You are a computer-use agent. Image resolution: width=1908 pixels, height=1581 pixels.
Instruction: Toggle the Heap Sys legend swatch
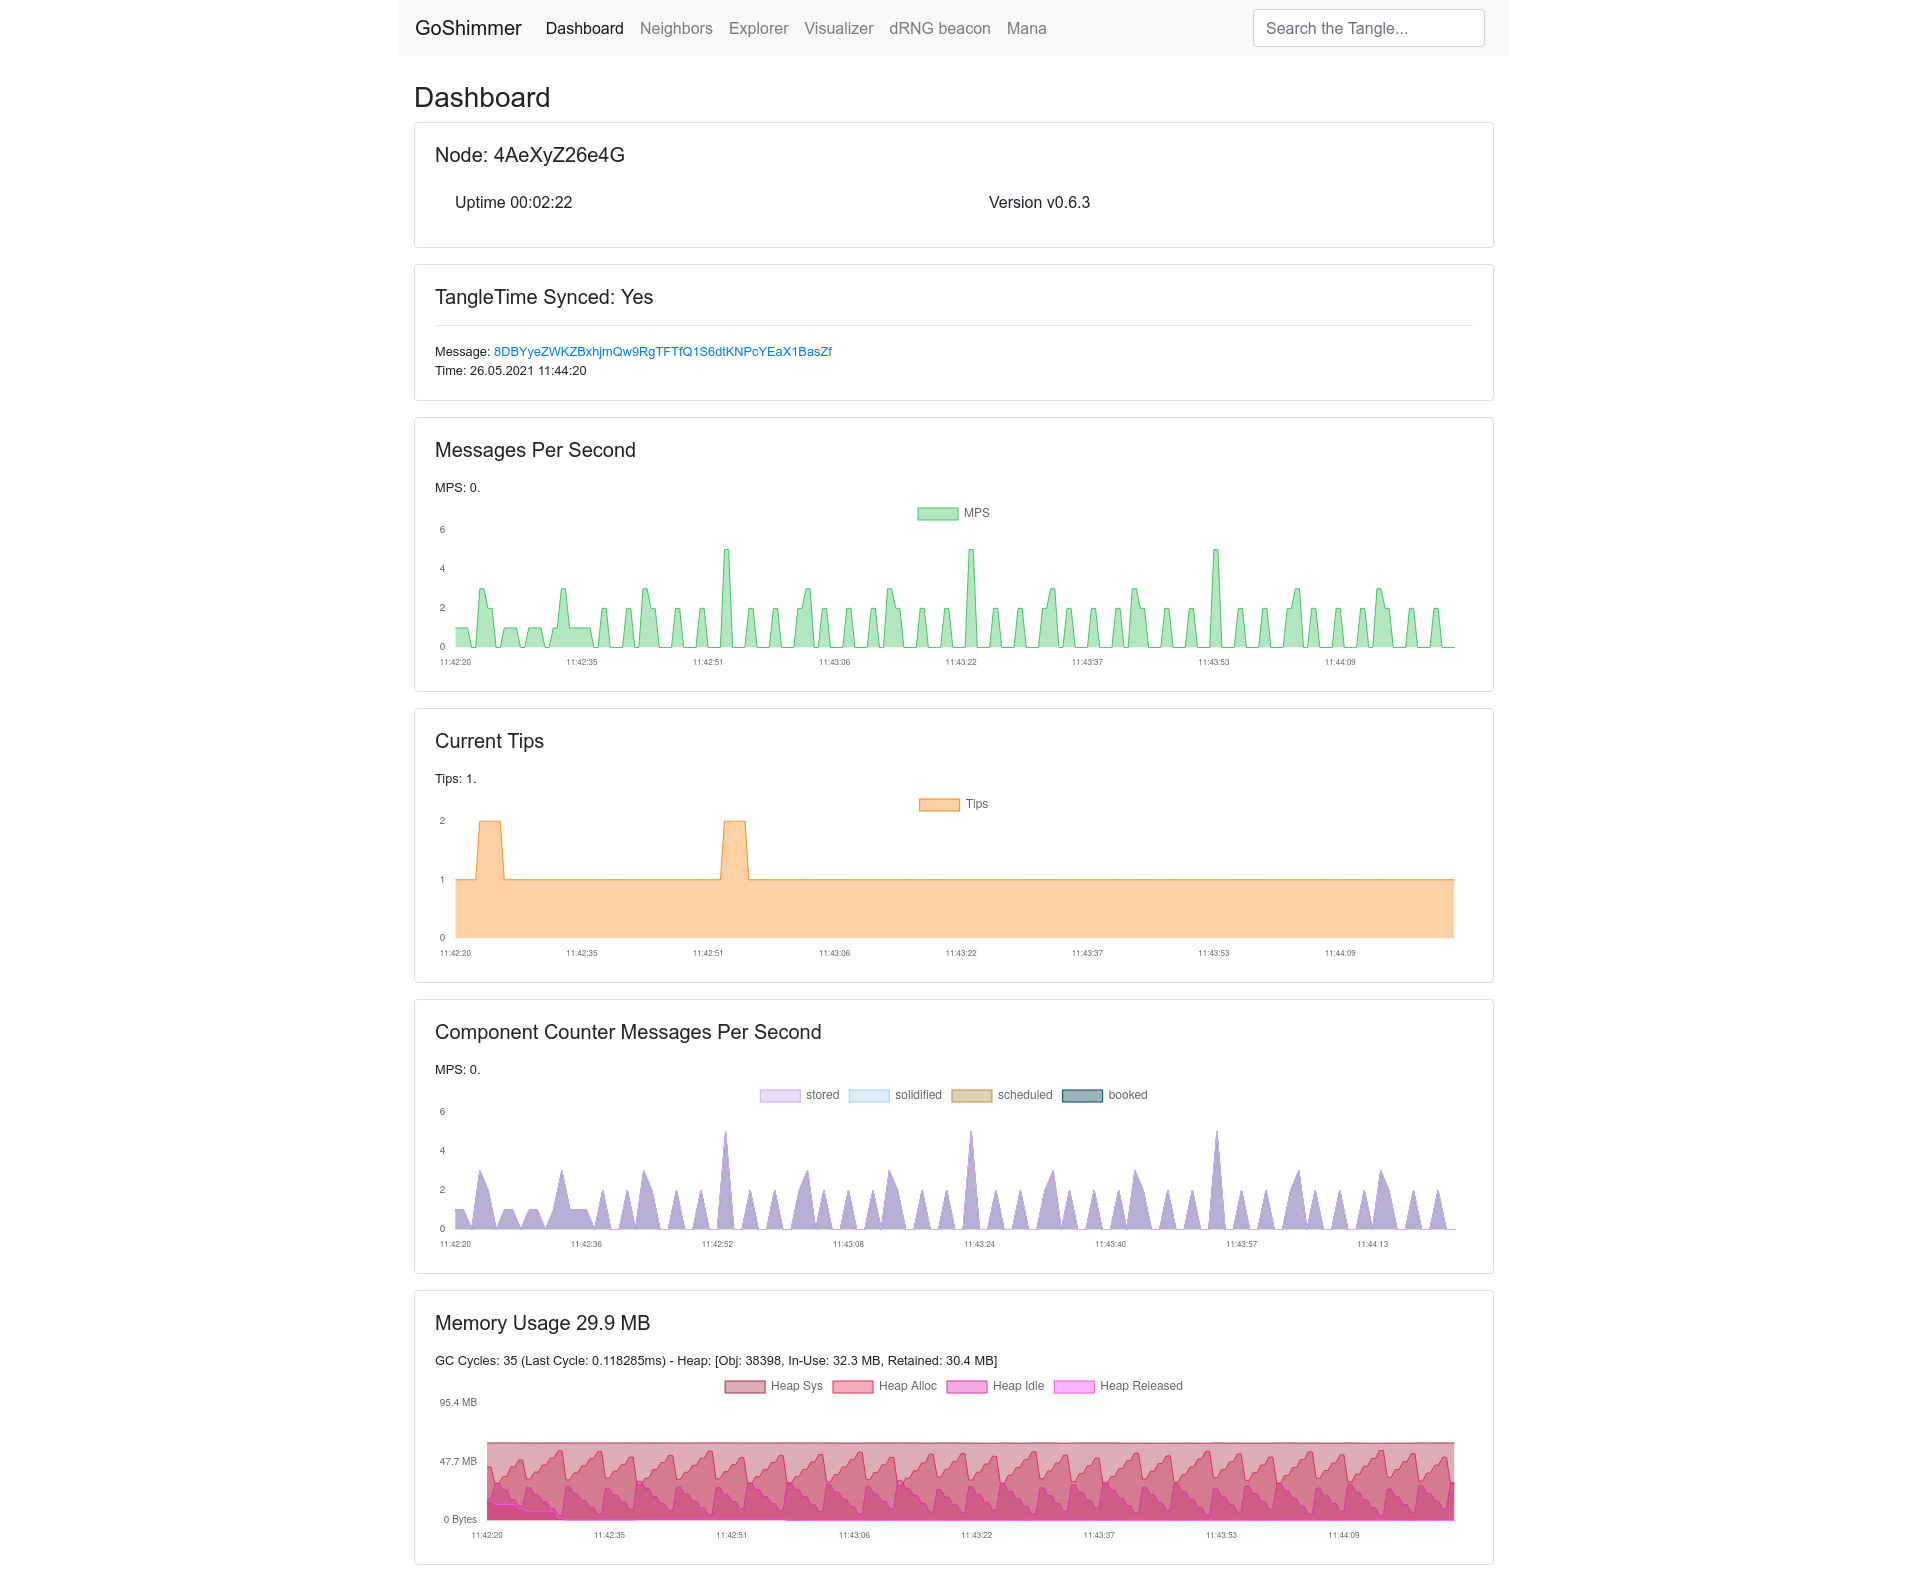(745, 1387)
